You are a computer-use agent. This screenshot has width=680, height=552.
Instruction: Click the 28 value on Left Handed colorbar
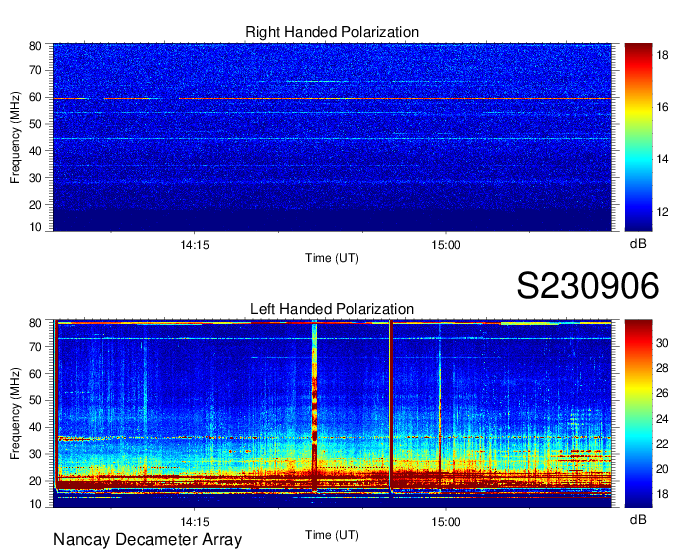click(x=662, y=368)
